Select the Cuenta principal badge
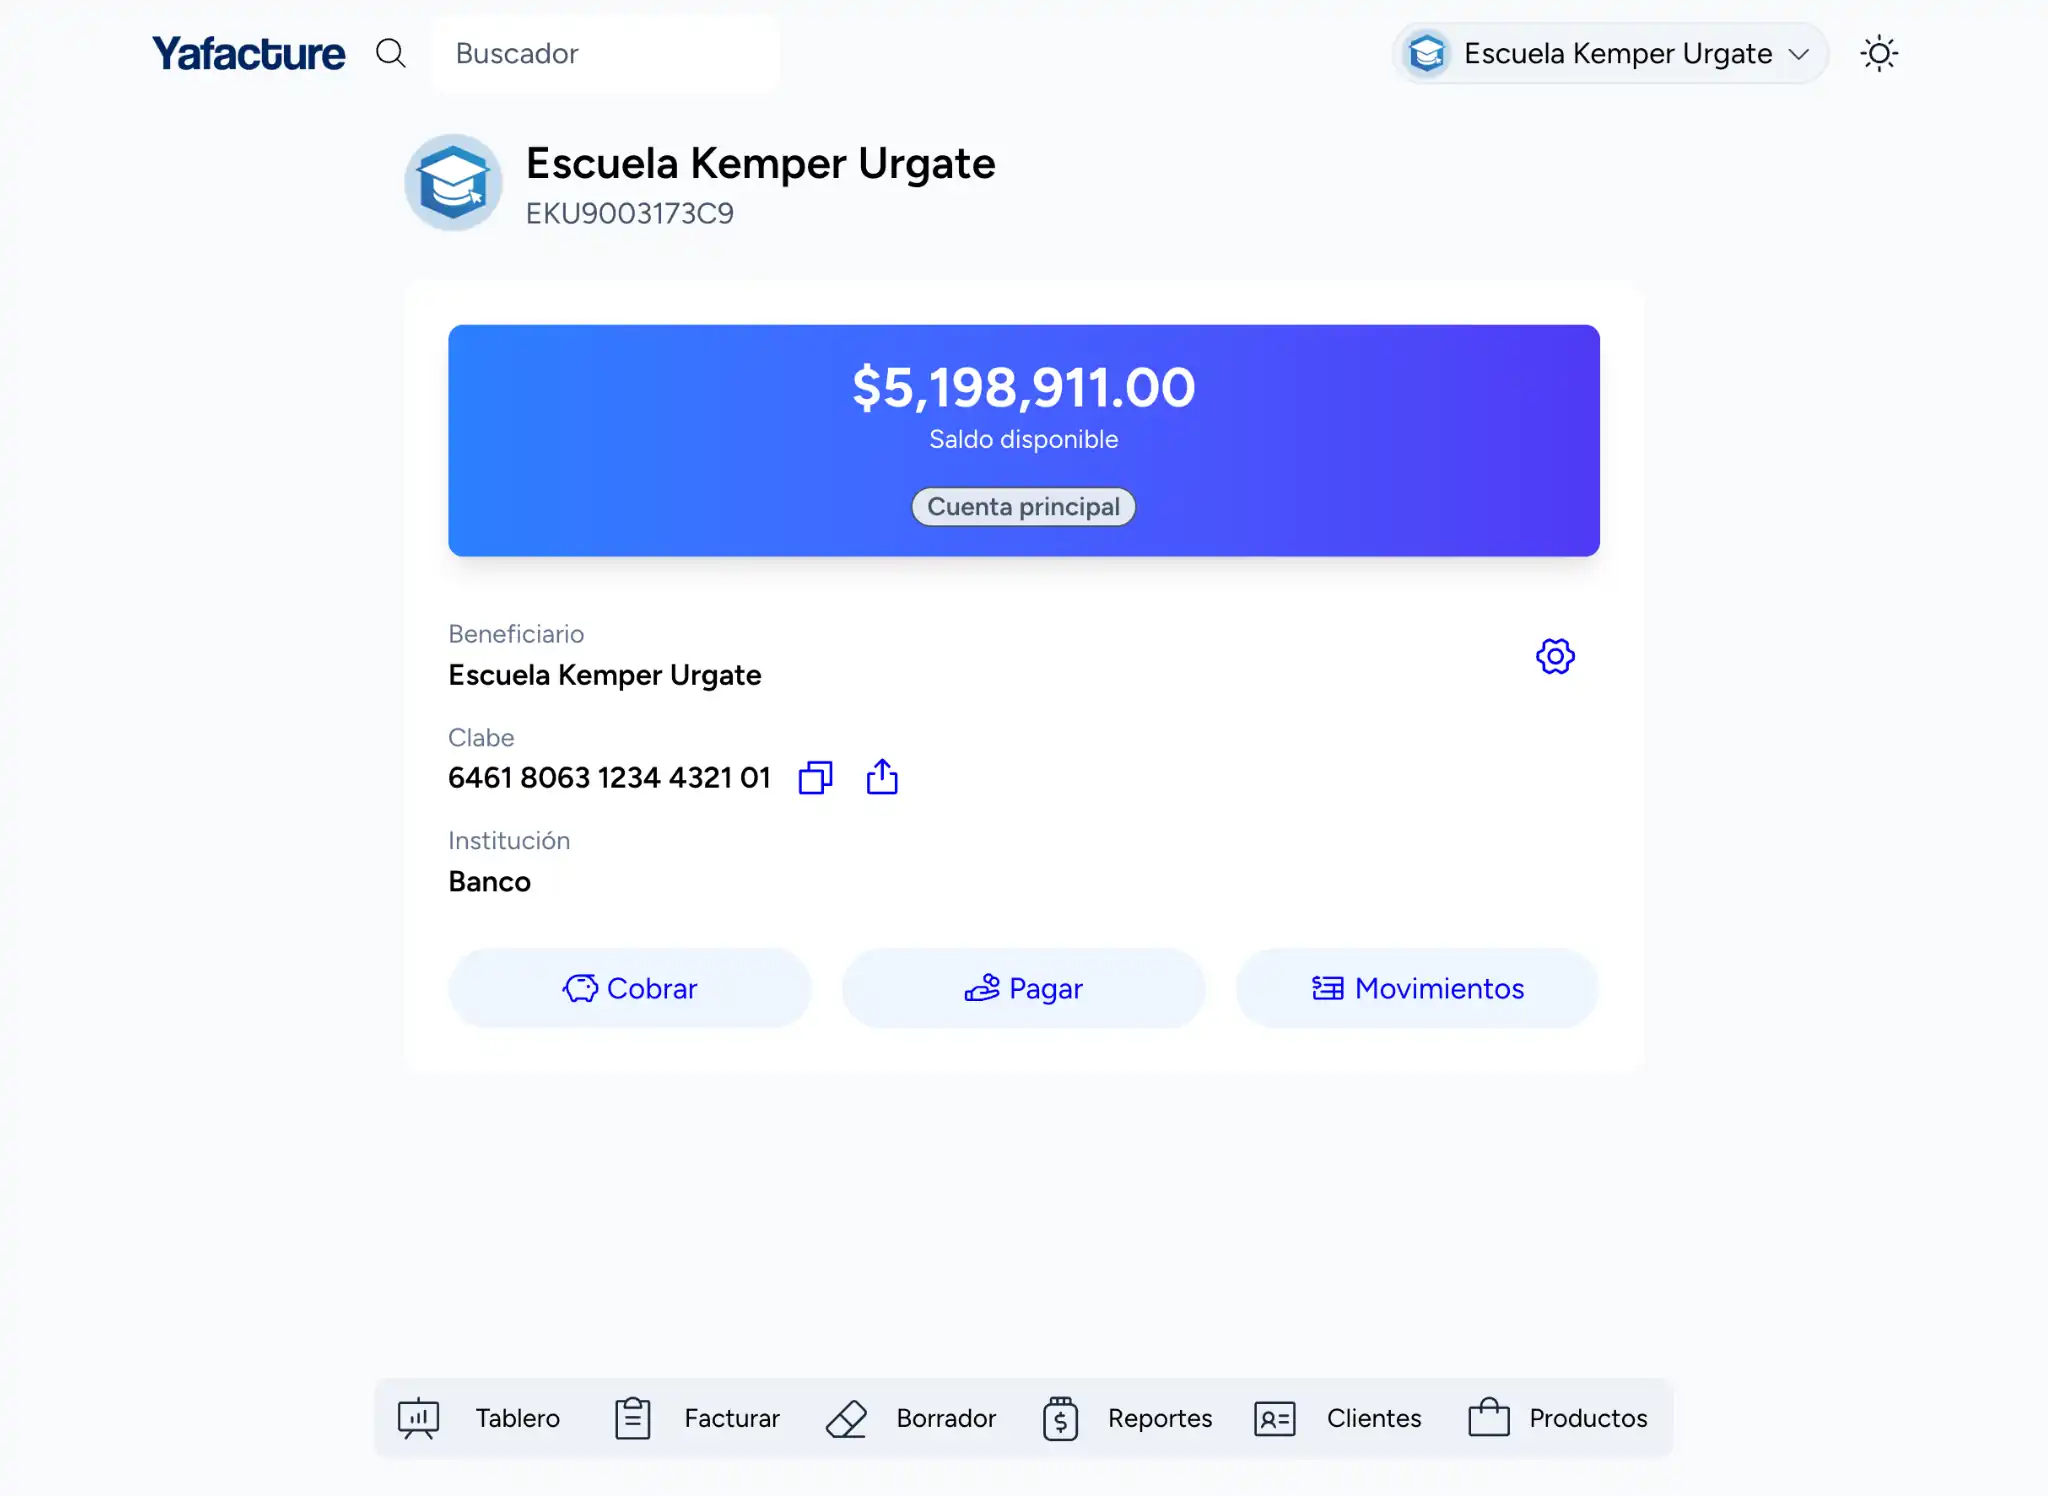 click(1023, 506)
